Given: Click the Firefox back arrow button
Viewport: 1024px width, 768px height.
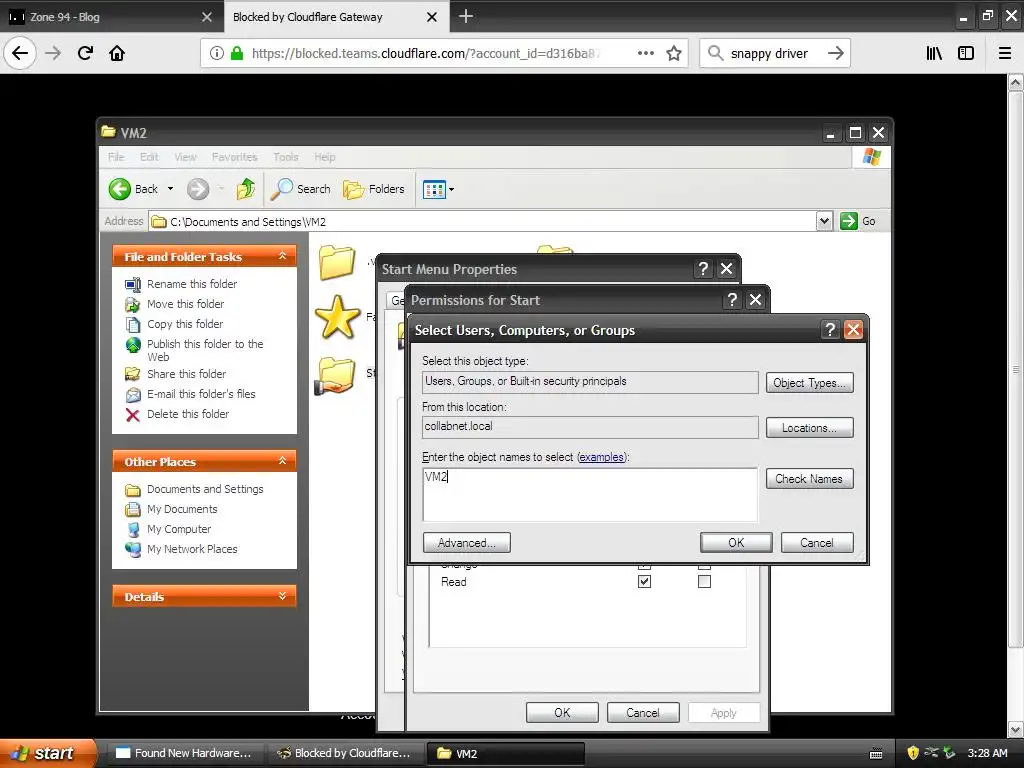Looking at the screenshot, I should pyautogui.click(x=20, y=53).
